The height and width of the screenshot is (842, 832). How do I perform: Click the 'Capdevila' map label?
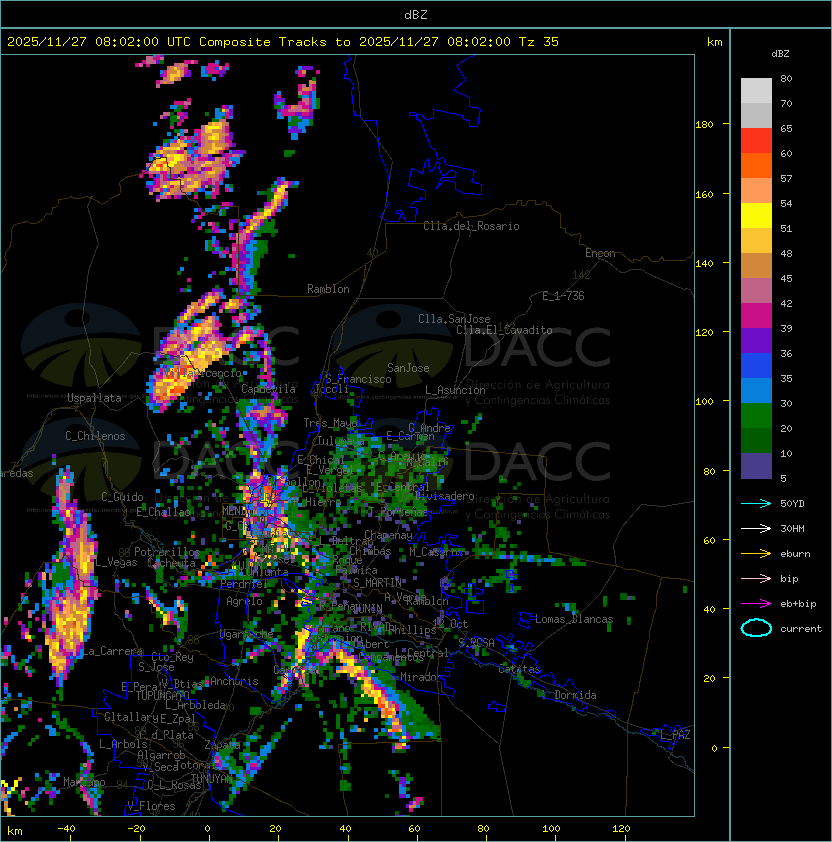coord(268,389)
